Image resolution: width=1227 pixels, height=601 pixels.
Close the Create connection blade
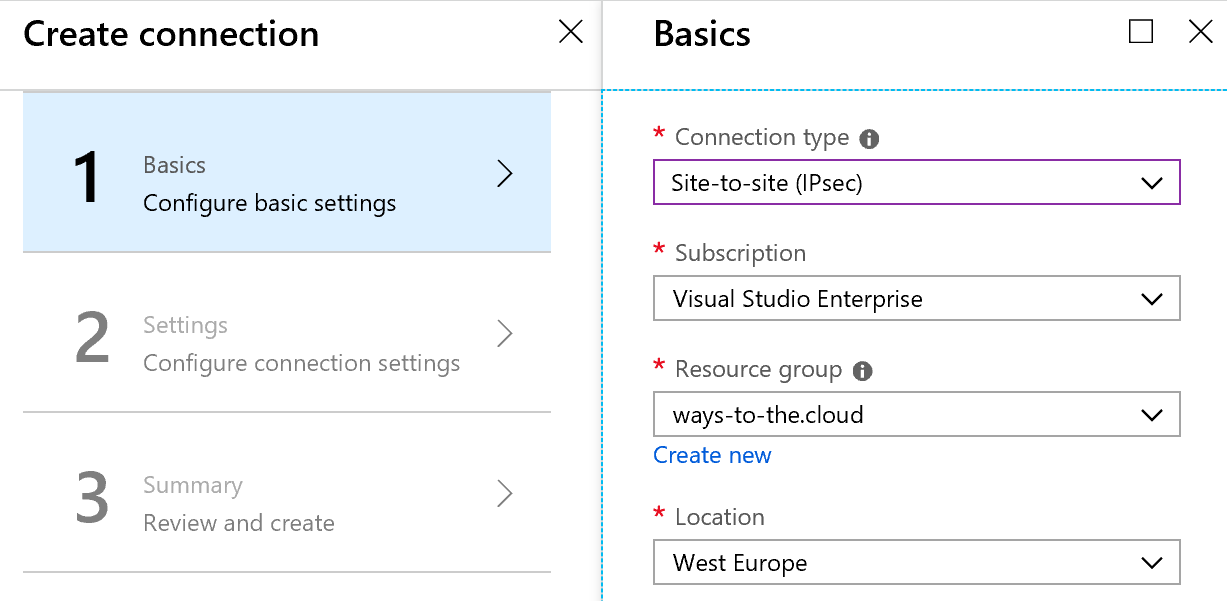pyautogui.click(x=570, y=32)
